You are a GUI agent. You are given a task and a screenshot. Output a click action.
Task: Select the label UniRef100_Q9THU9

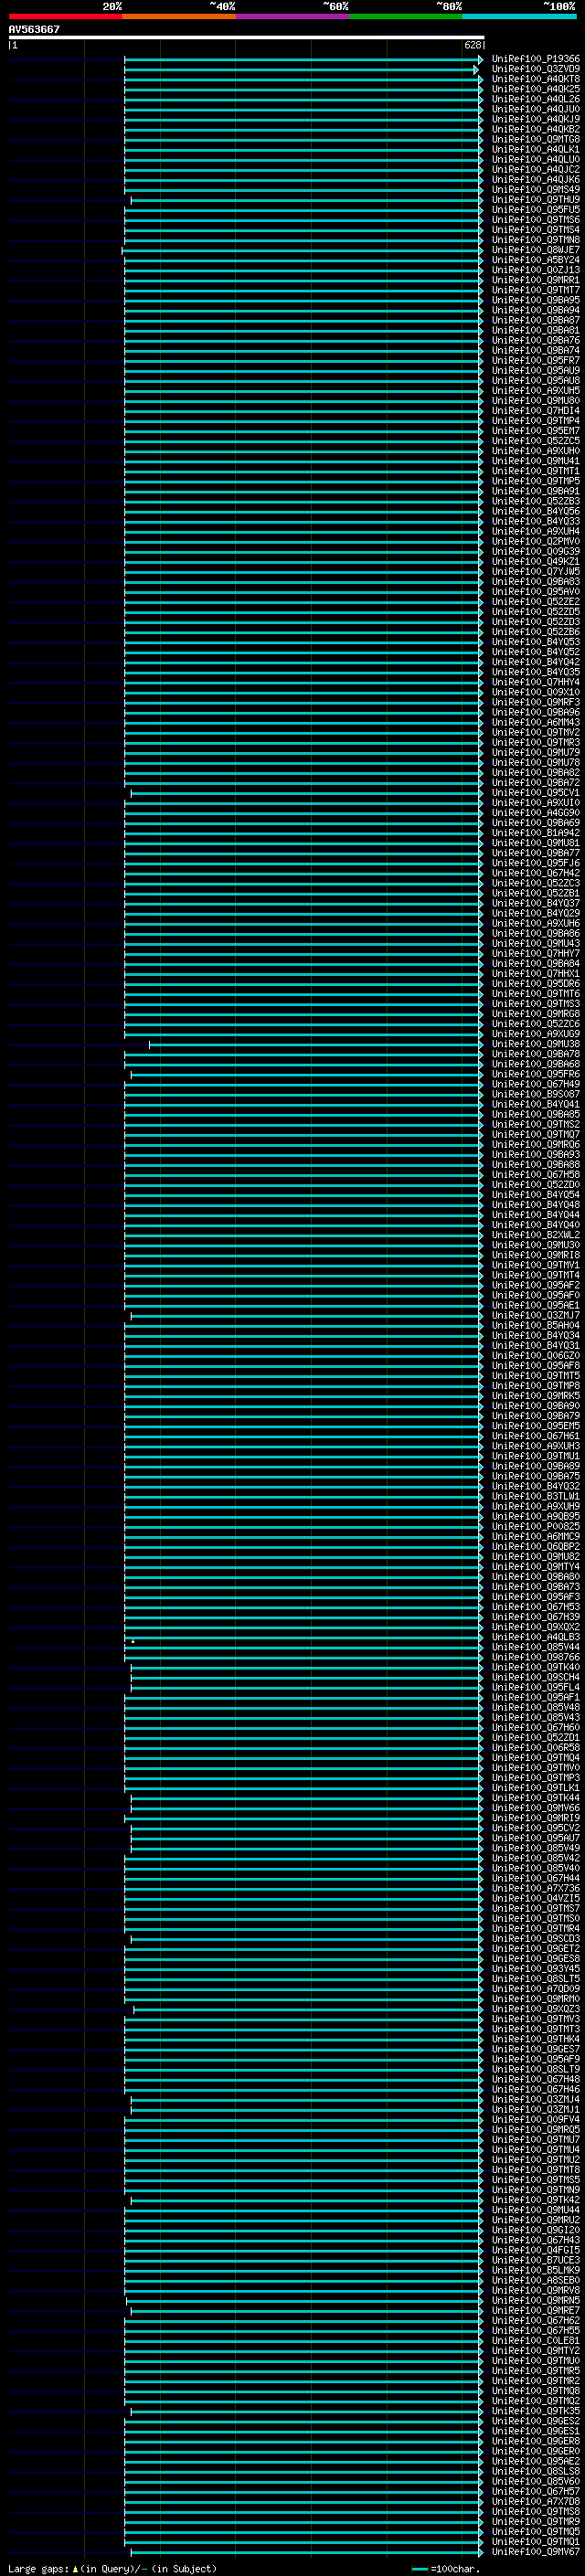(536, 200)
